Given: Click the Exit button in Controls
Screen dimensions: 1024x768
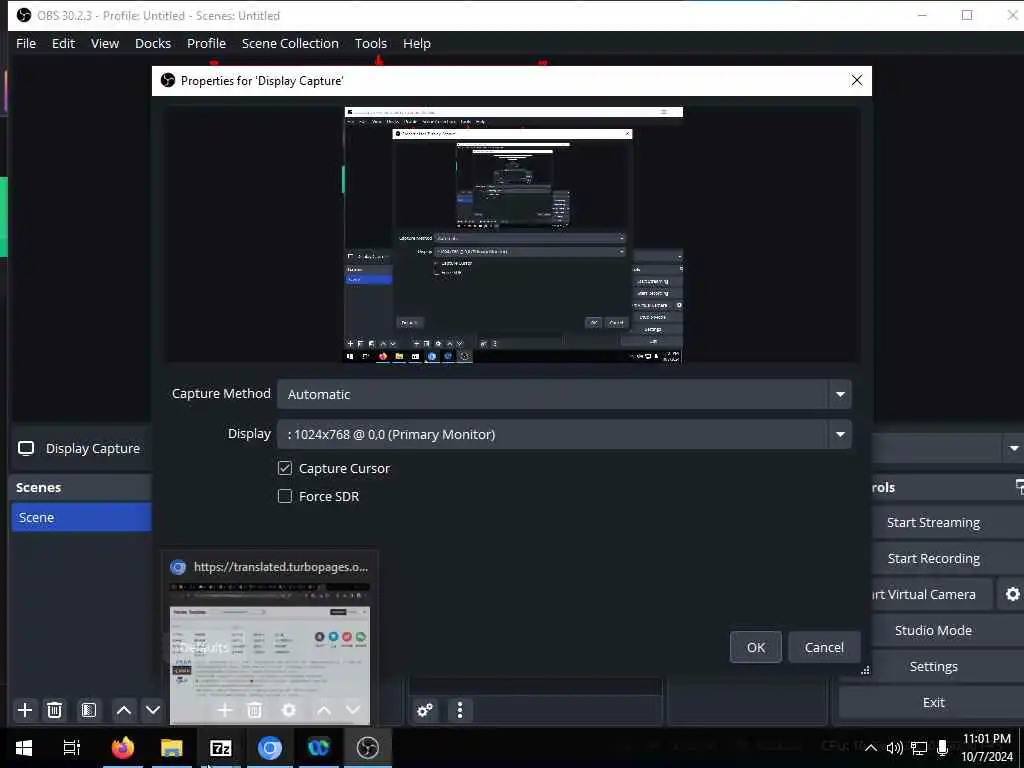Looking at the screenshot, I should coord(933,702).
